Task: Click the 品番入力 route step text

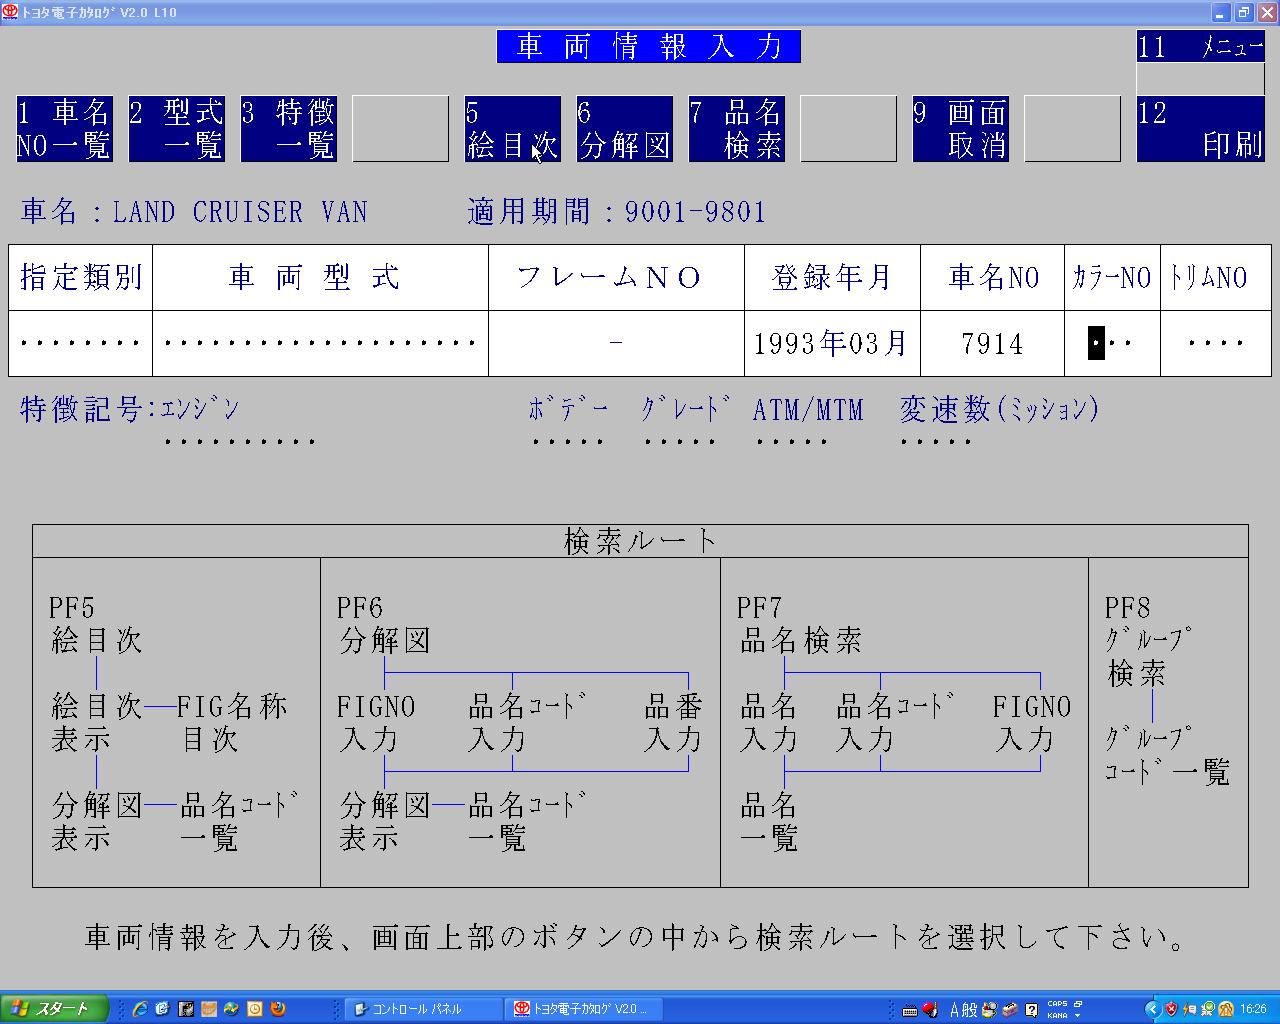Action: pos(673,723)
